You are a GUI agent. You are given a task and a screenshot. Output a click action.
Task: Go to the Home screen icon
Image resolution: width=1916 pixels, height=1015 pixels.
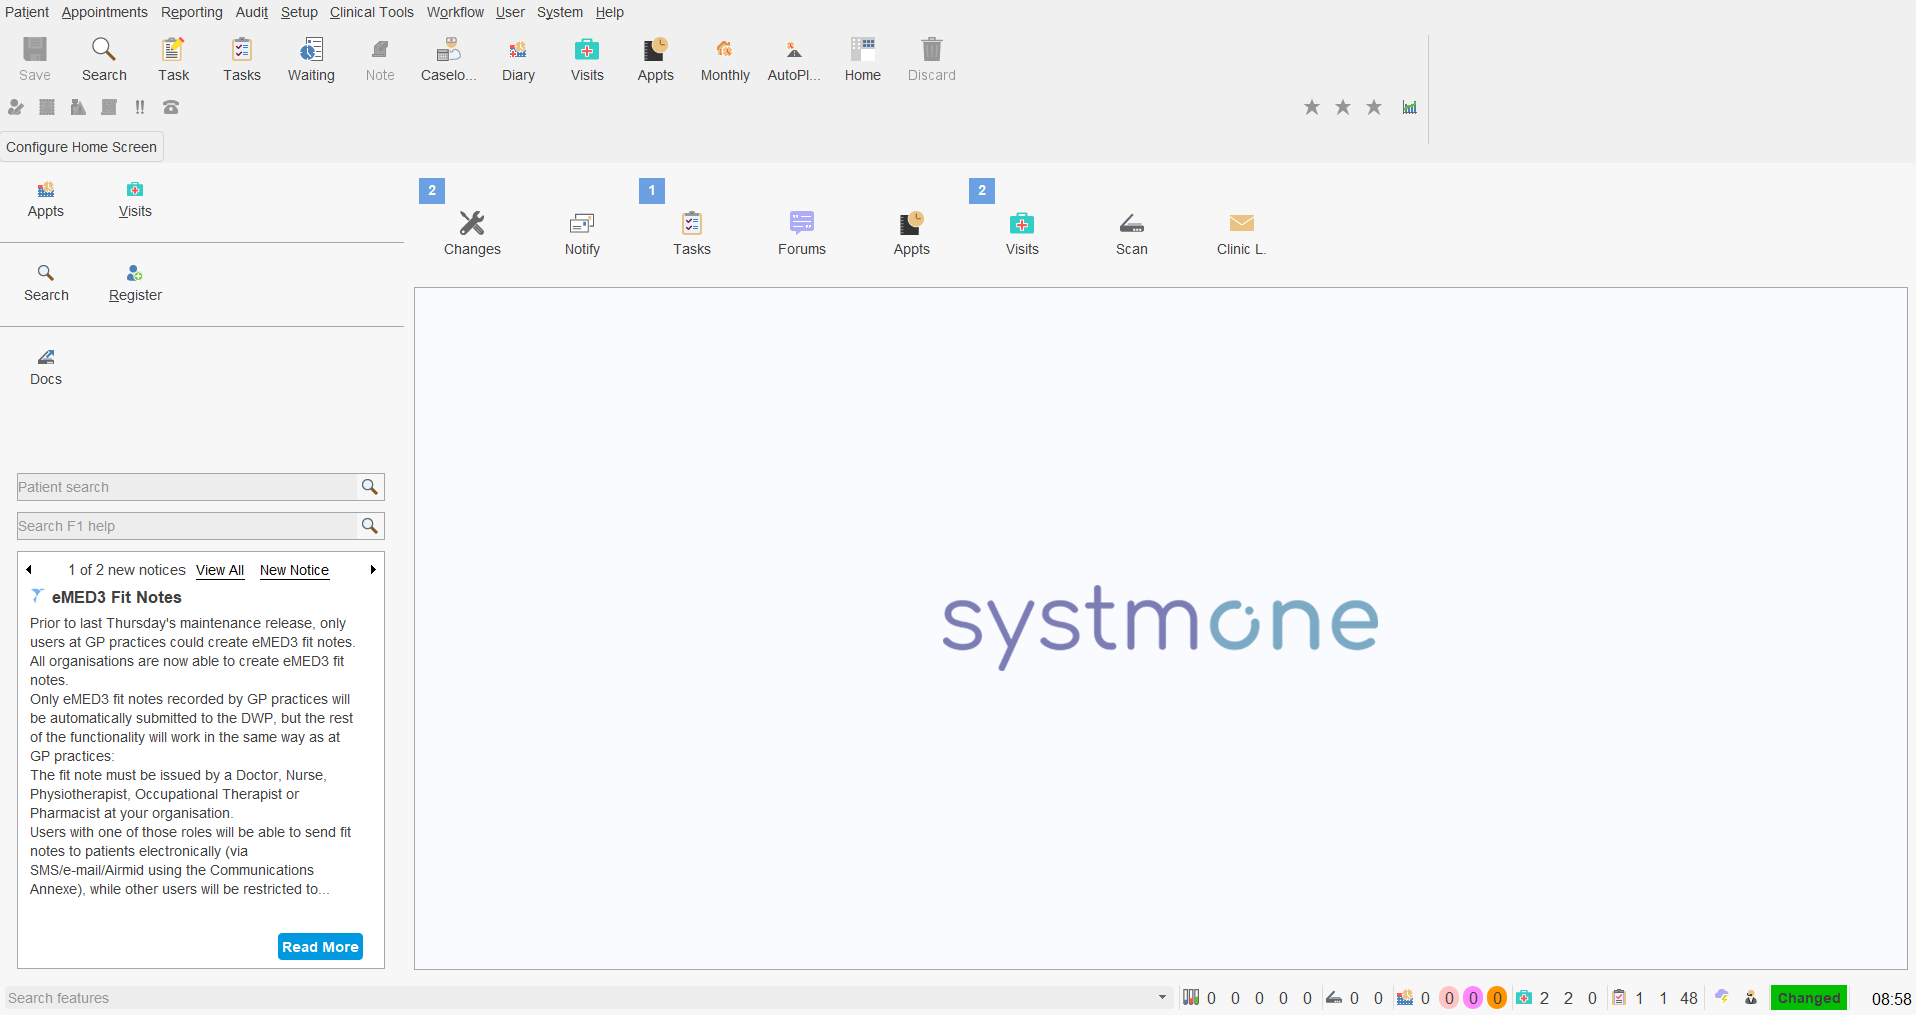point(863,59)
